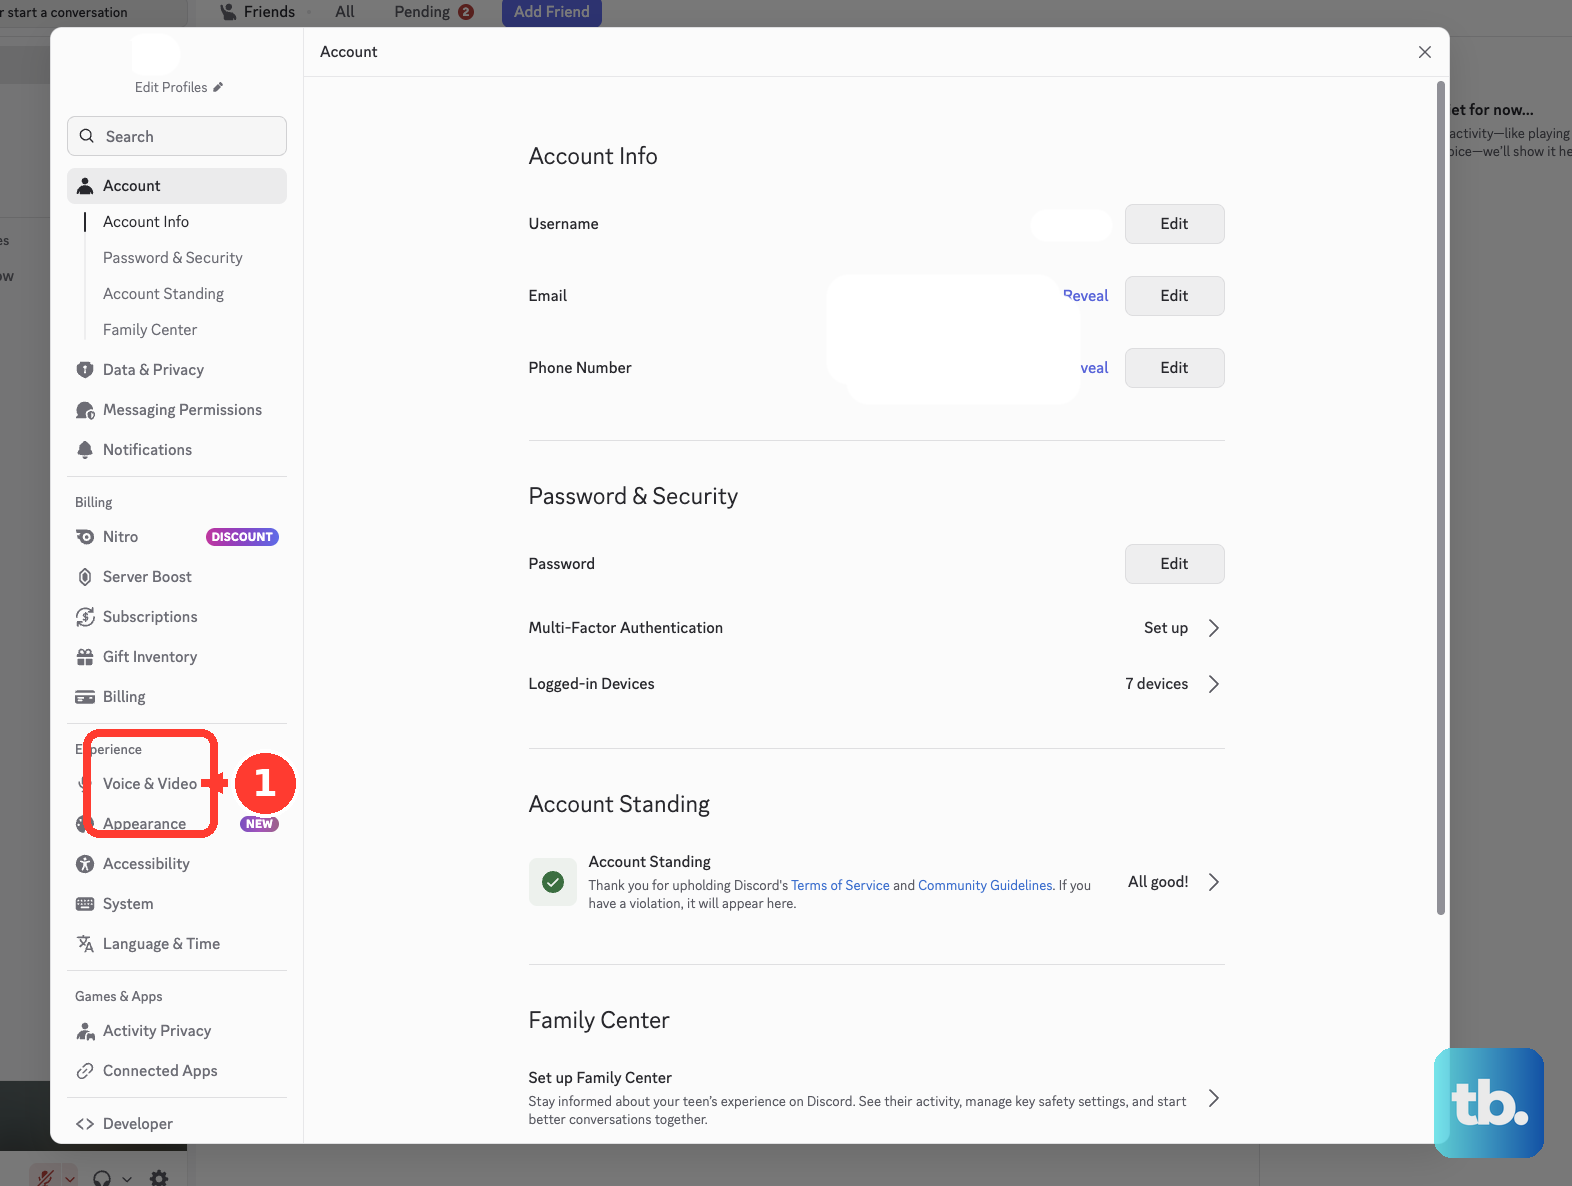
Task: Click the Server Boost gem icon
Action: click(x=85, y=577)
